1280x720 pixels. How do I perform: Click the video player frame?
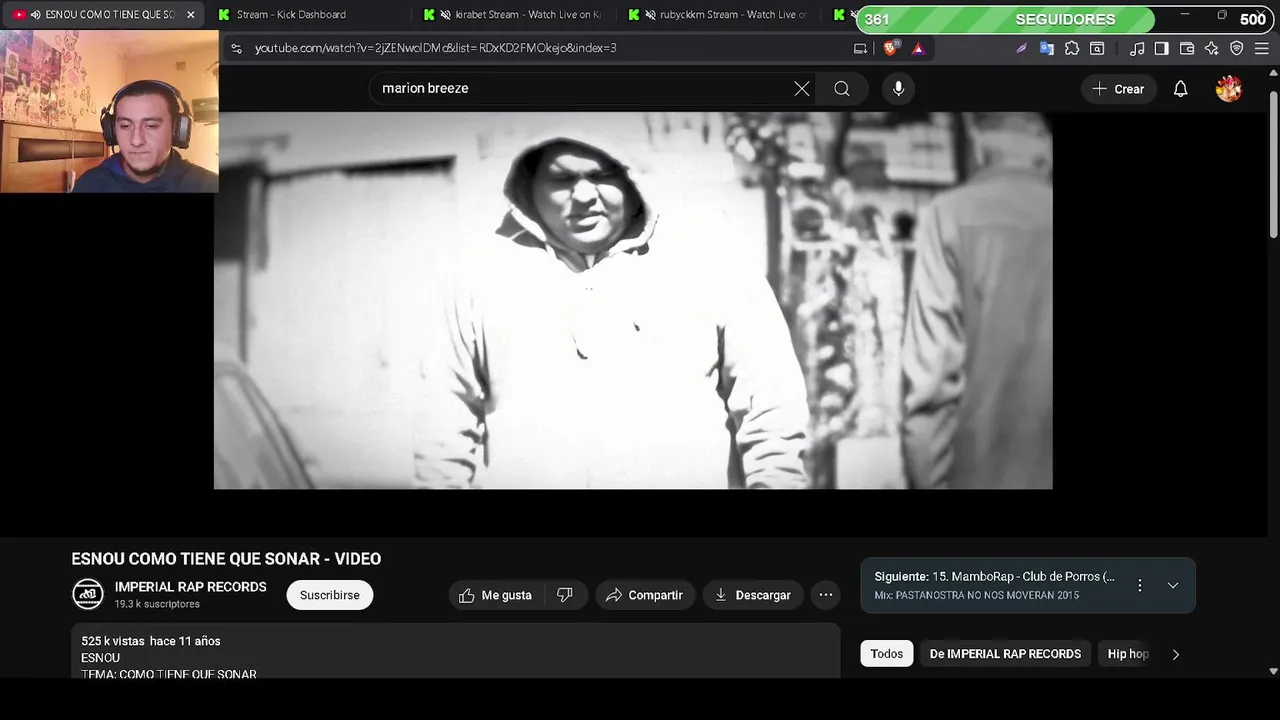pyautogui.click(x=633, y=300)
